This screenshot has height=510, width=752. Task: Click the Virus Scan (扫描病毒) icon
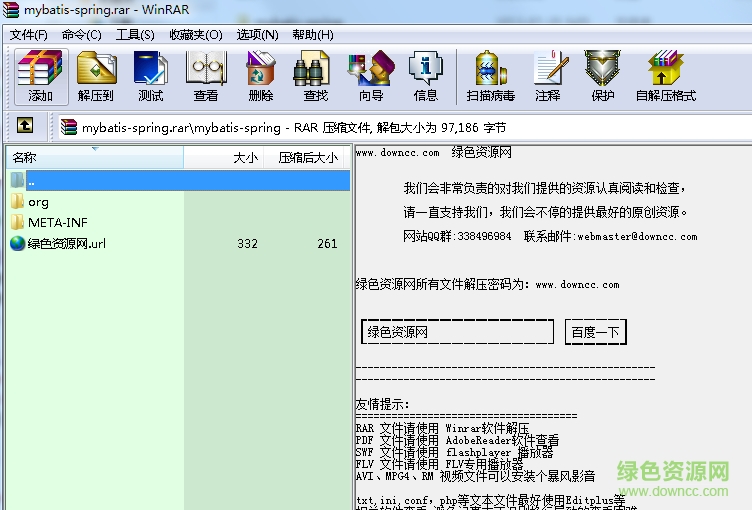491,76
